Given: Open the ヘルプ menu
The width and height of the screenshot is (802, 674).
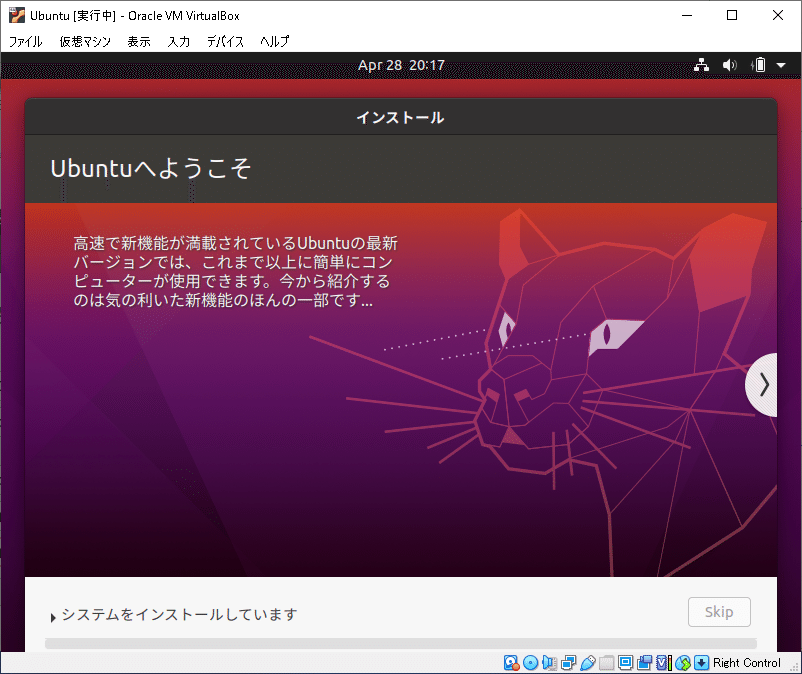Looking at the screenshot, I should point(275,41).
